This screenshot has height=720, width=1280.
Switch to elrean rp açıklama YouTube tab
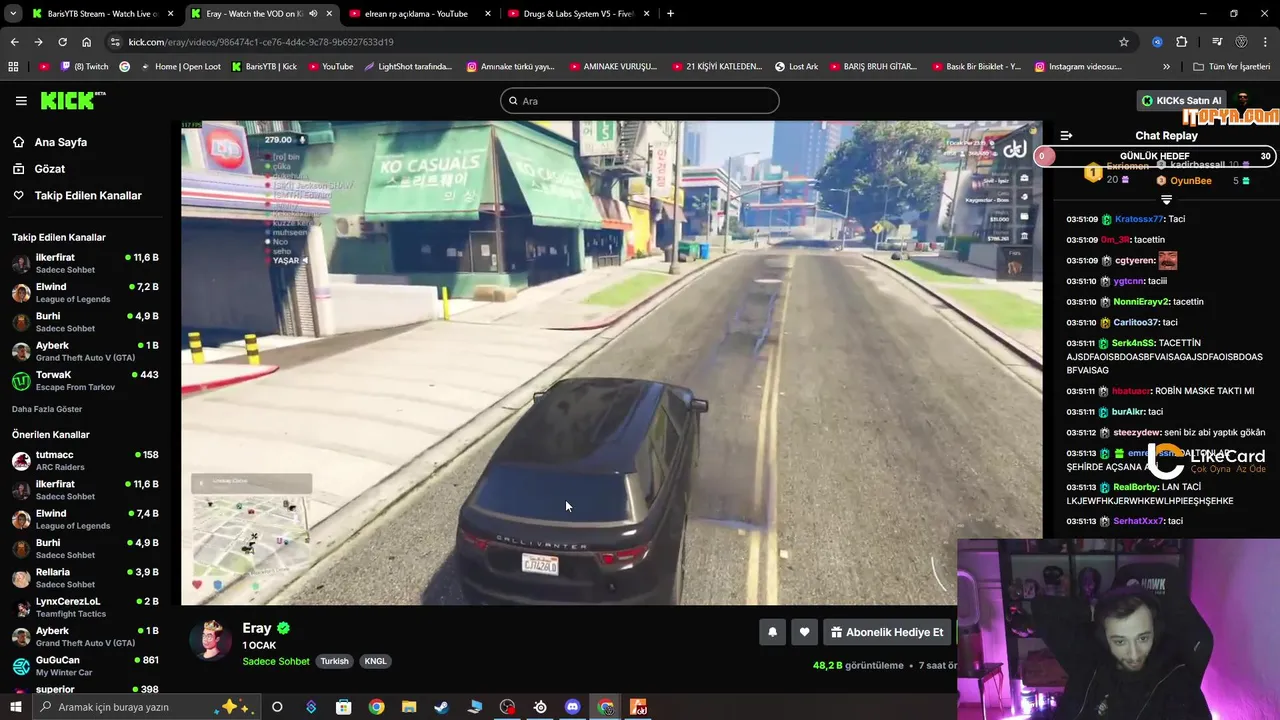(420, 14)
